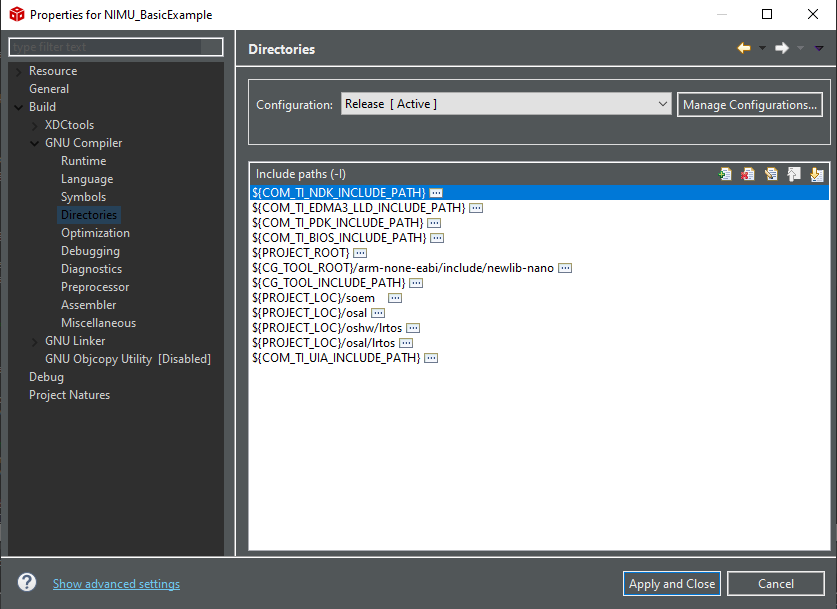Click the help question mark icon
The image size is (837, 609).
coord(27,582)
